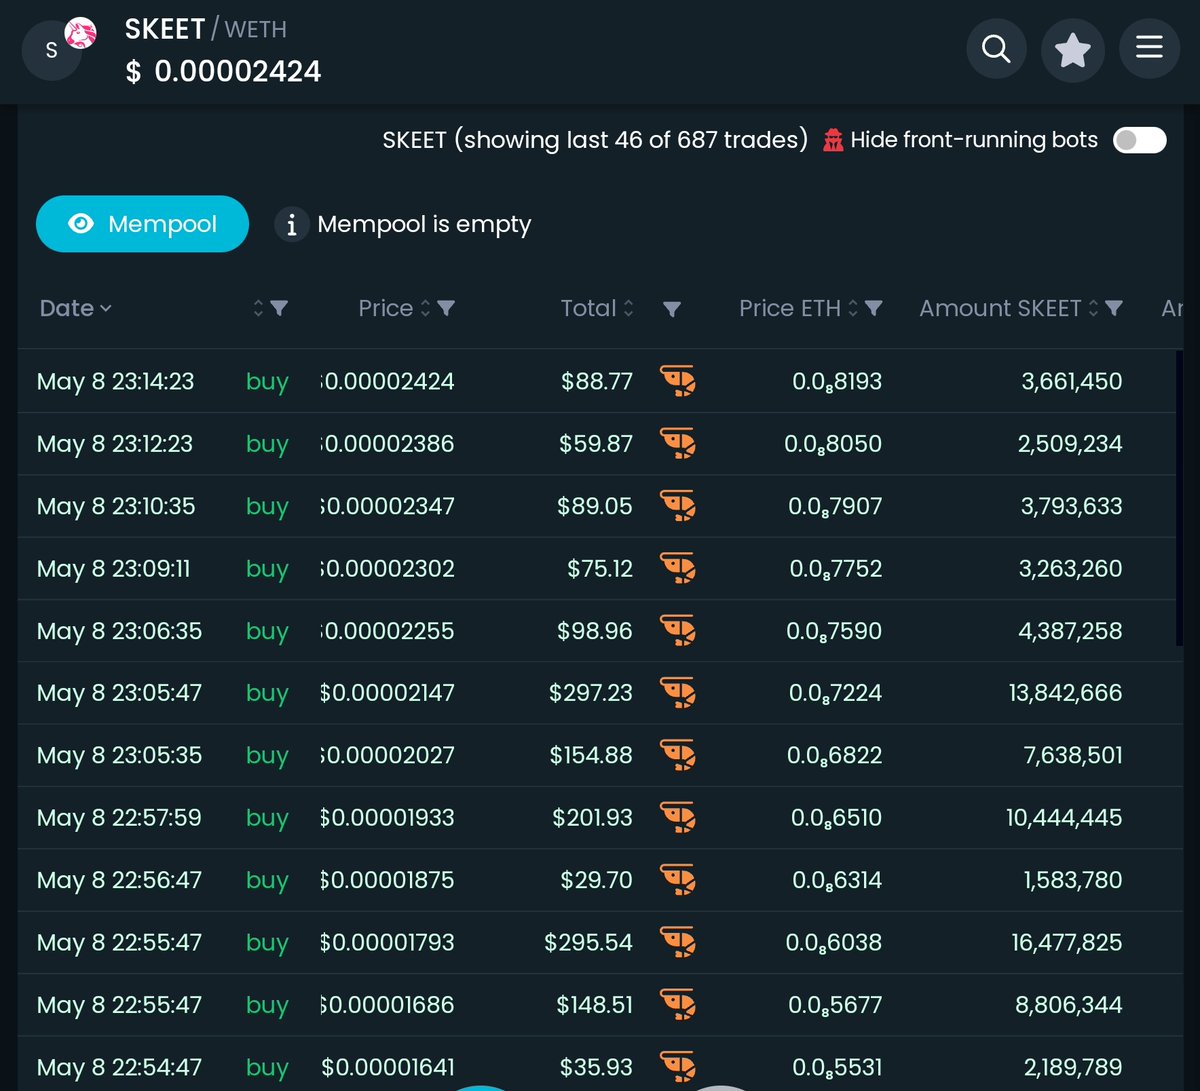Click the Date column header label

[x=66, y=308]
